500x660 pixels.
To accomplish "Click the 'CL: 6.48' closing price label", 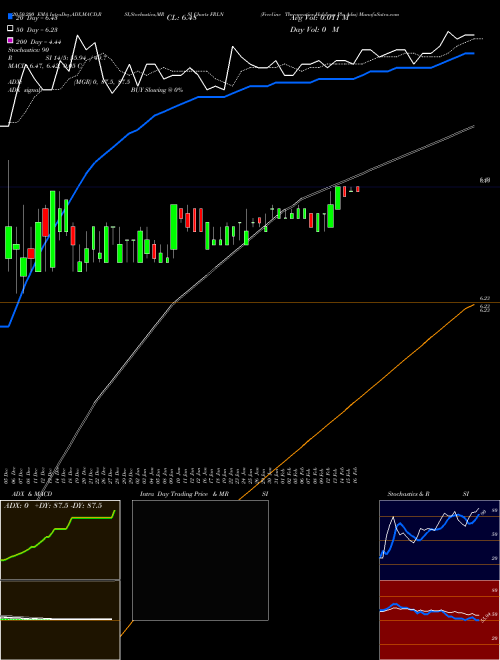I will 181,18.
